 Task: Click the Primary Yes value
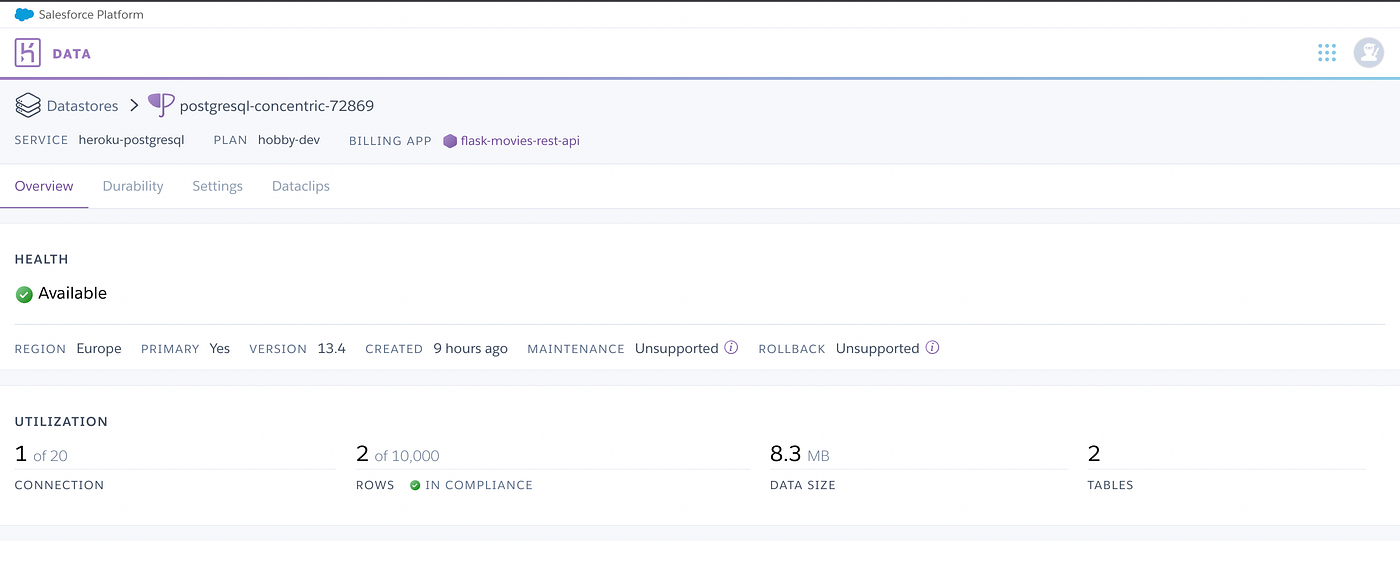220,349
